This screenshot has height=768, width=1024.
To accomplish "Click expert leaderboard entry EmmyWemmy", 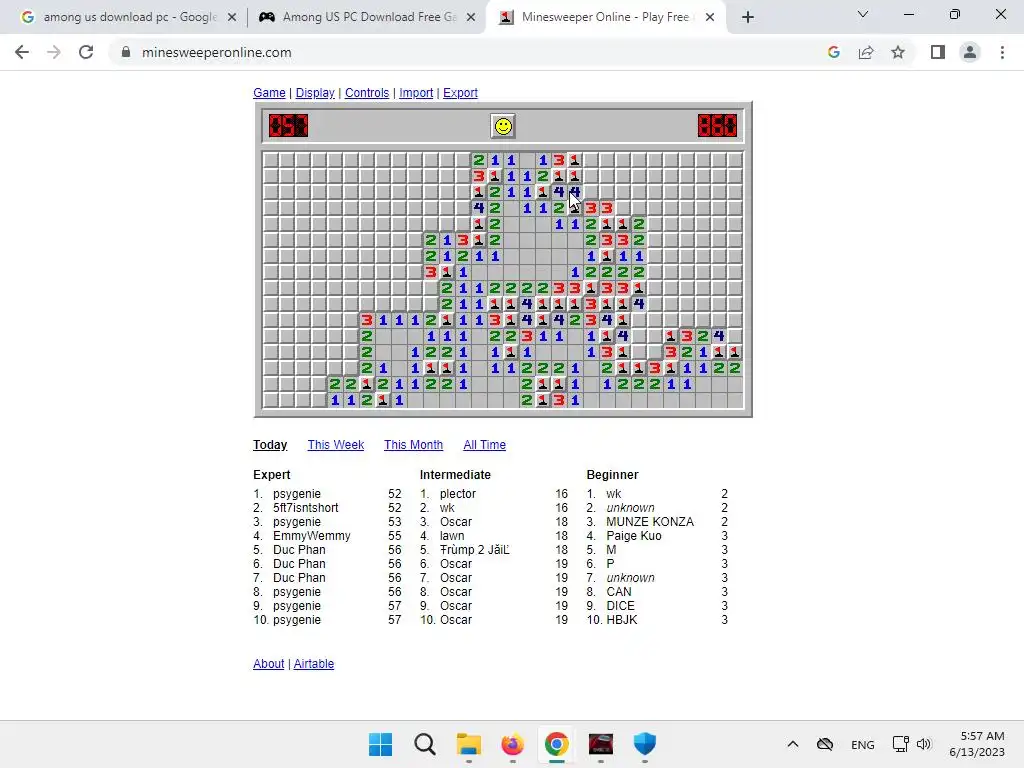I will pos(312,536).
